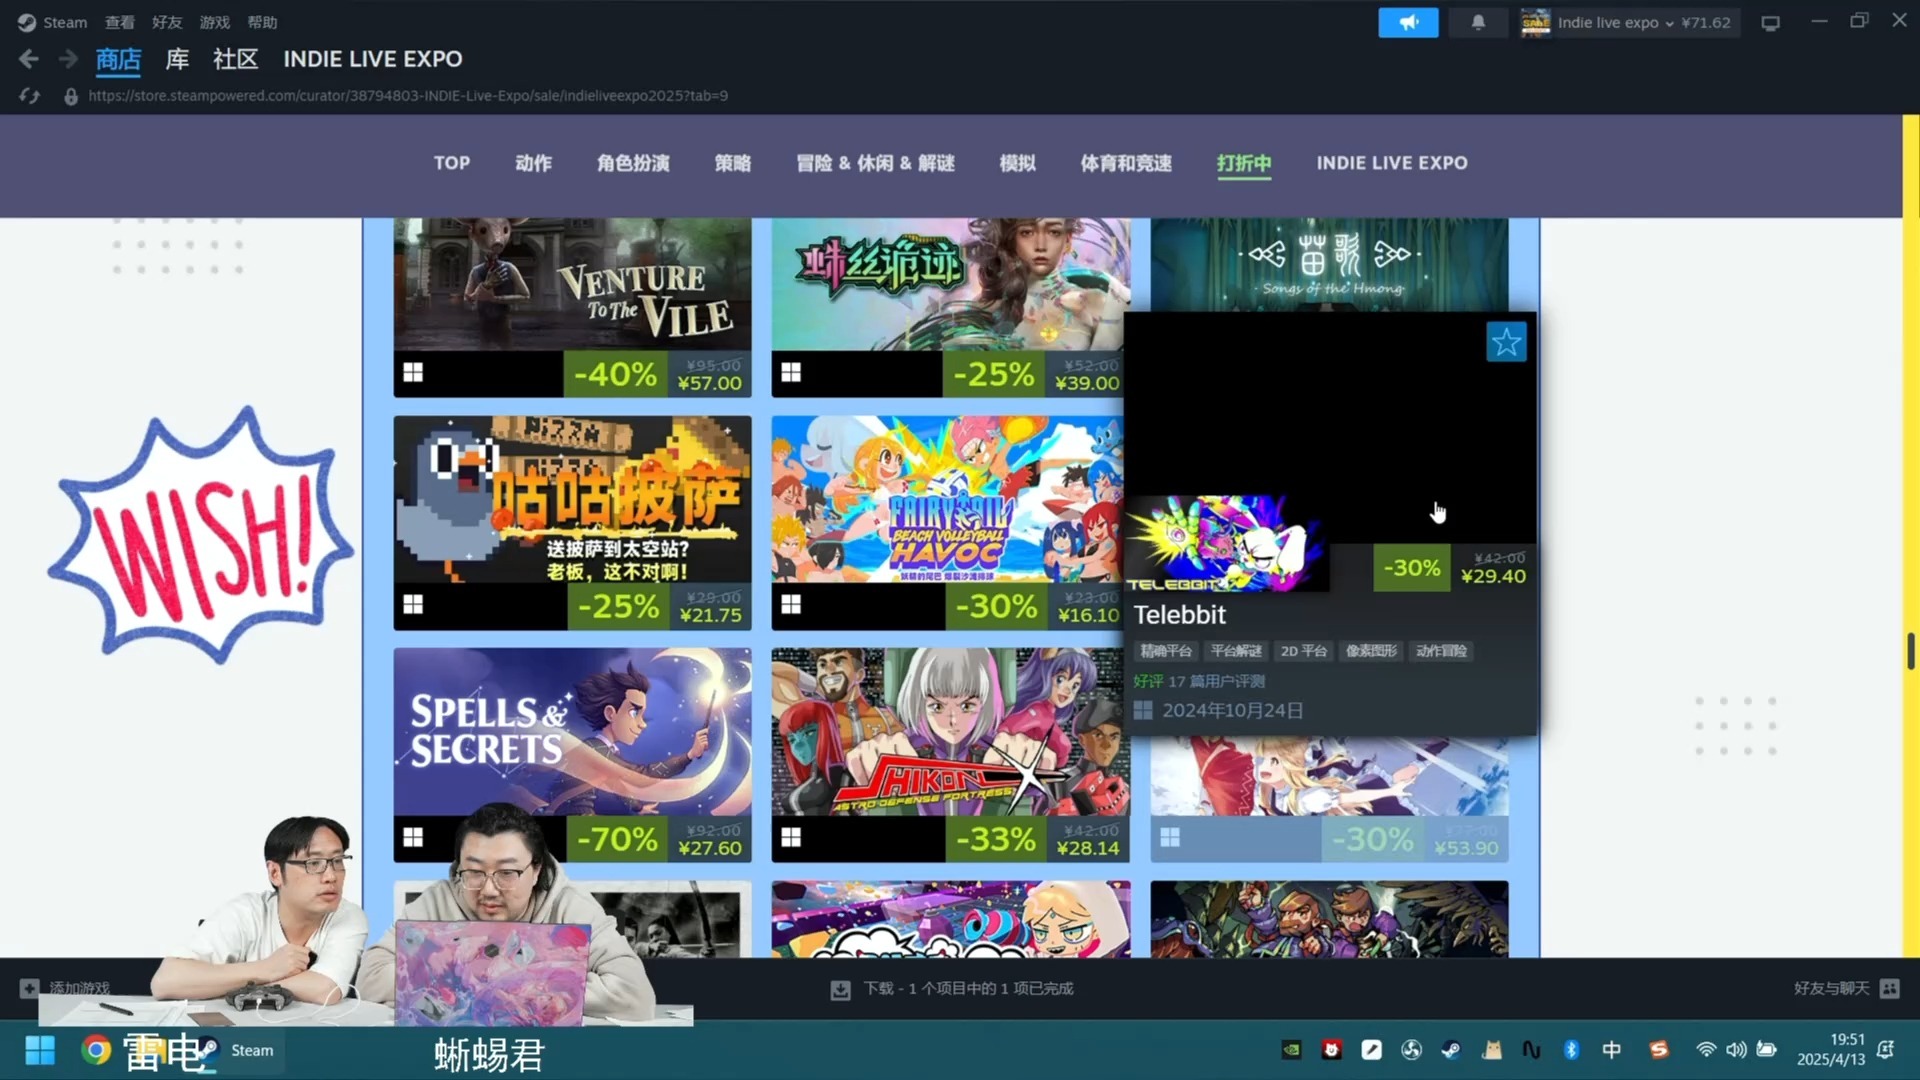1920x1080 pixels.
Task: Go forward using the Steam forward arrow
Action: (68, 60)
